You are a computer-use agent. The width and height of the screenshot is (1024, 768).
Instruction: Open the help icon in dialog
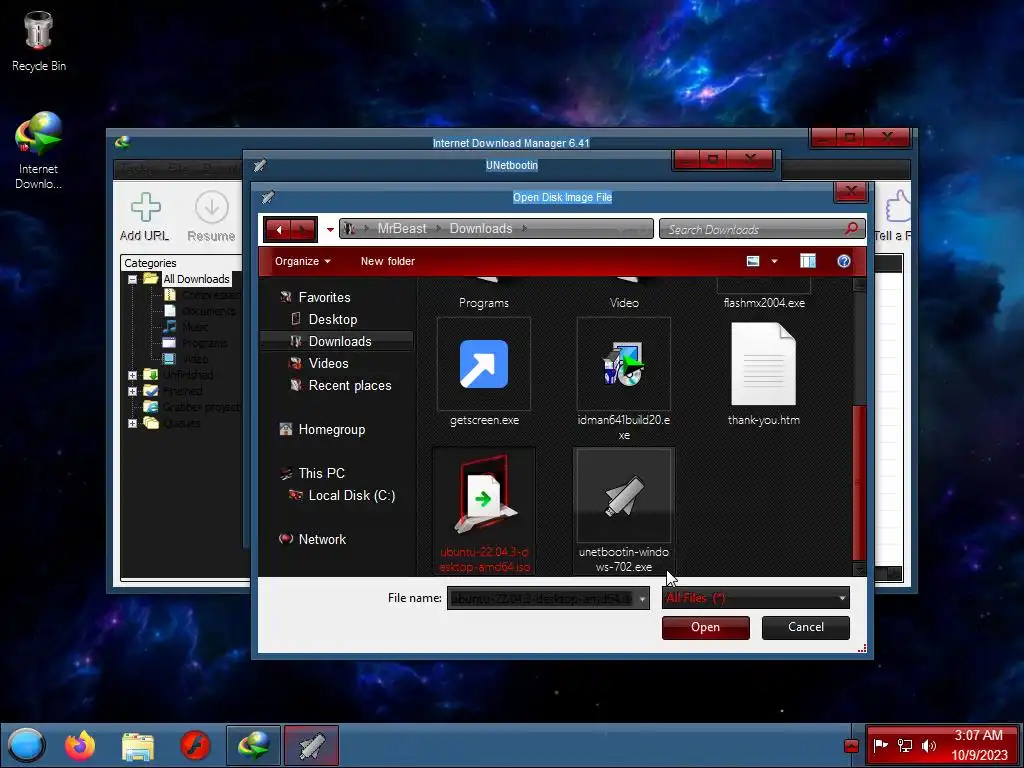tap(844, 261)
